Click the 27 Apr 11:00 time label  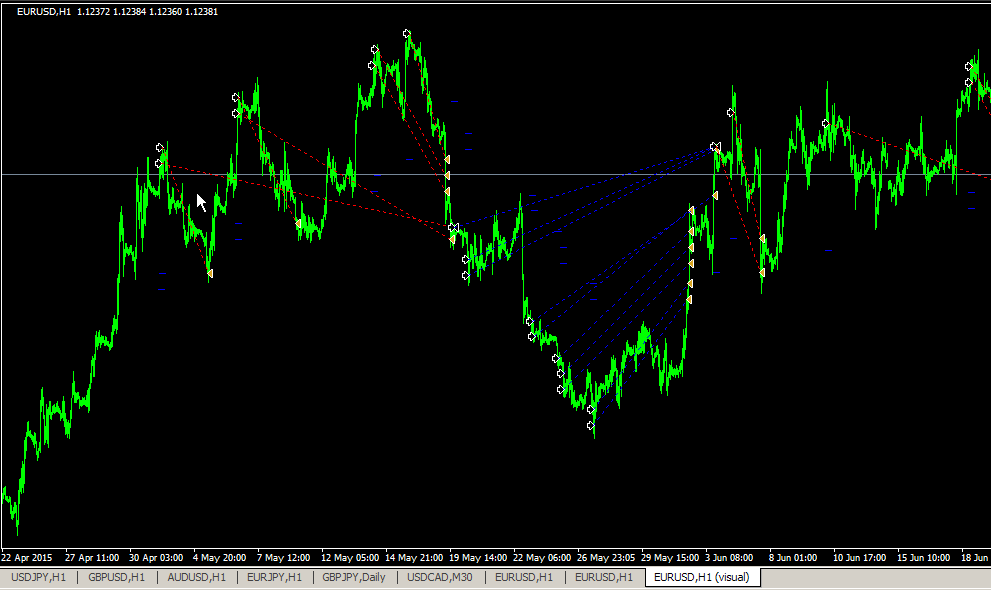pyautogui.click(x=92, y=558)
